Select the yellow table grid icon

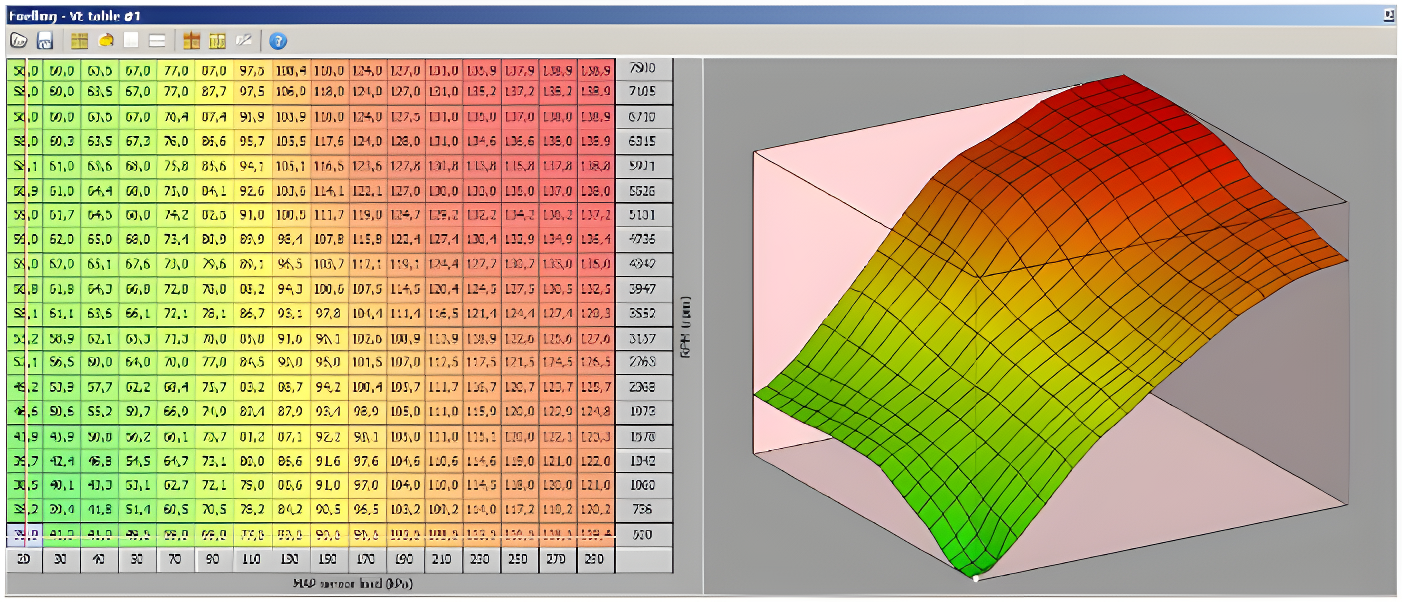(80, 41)
